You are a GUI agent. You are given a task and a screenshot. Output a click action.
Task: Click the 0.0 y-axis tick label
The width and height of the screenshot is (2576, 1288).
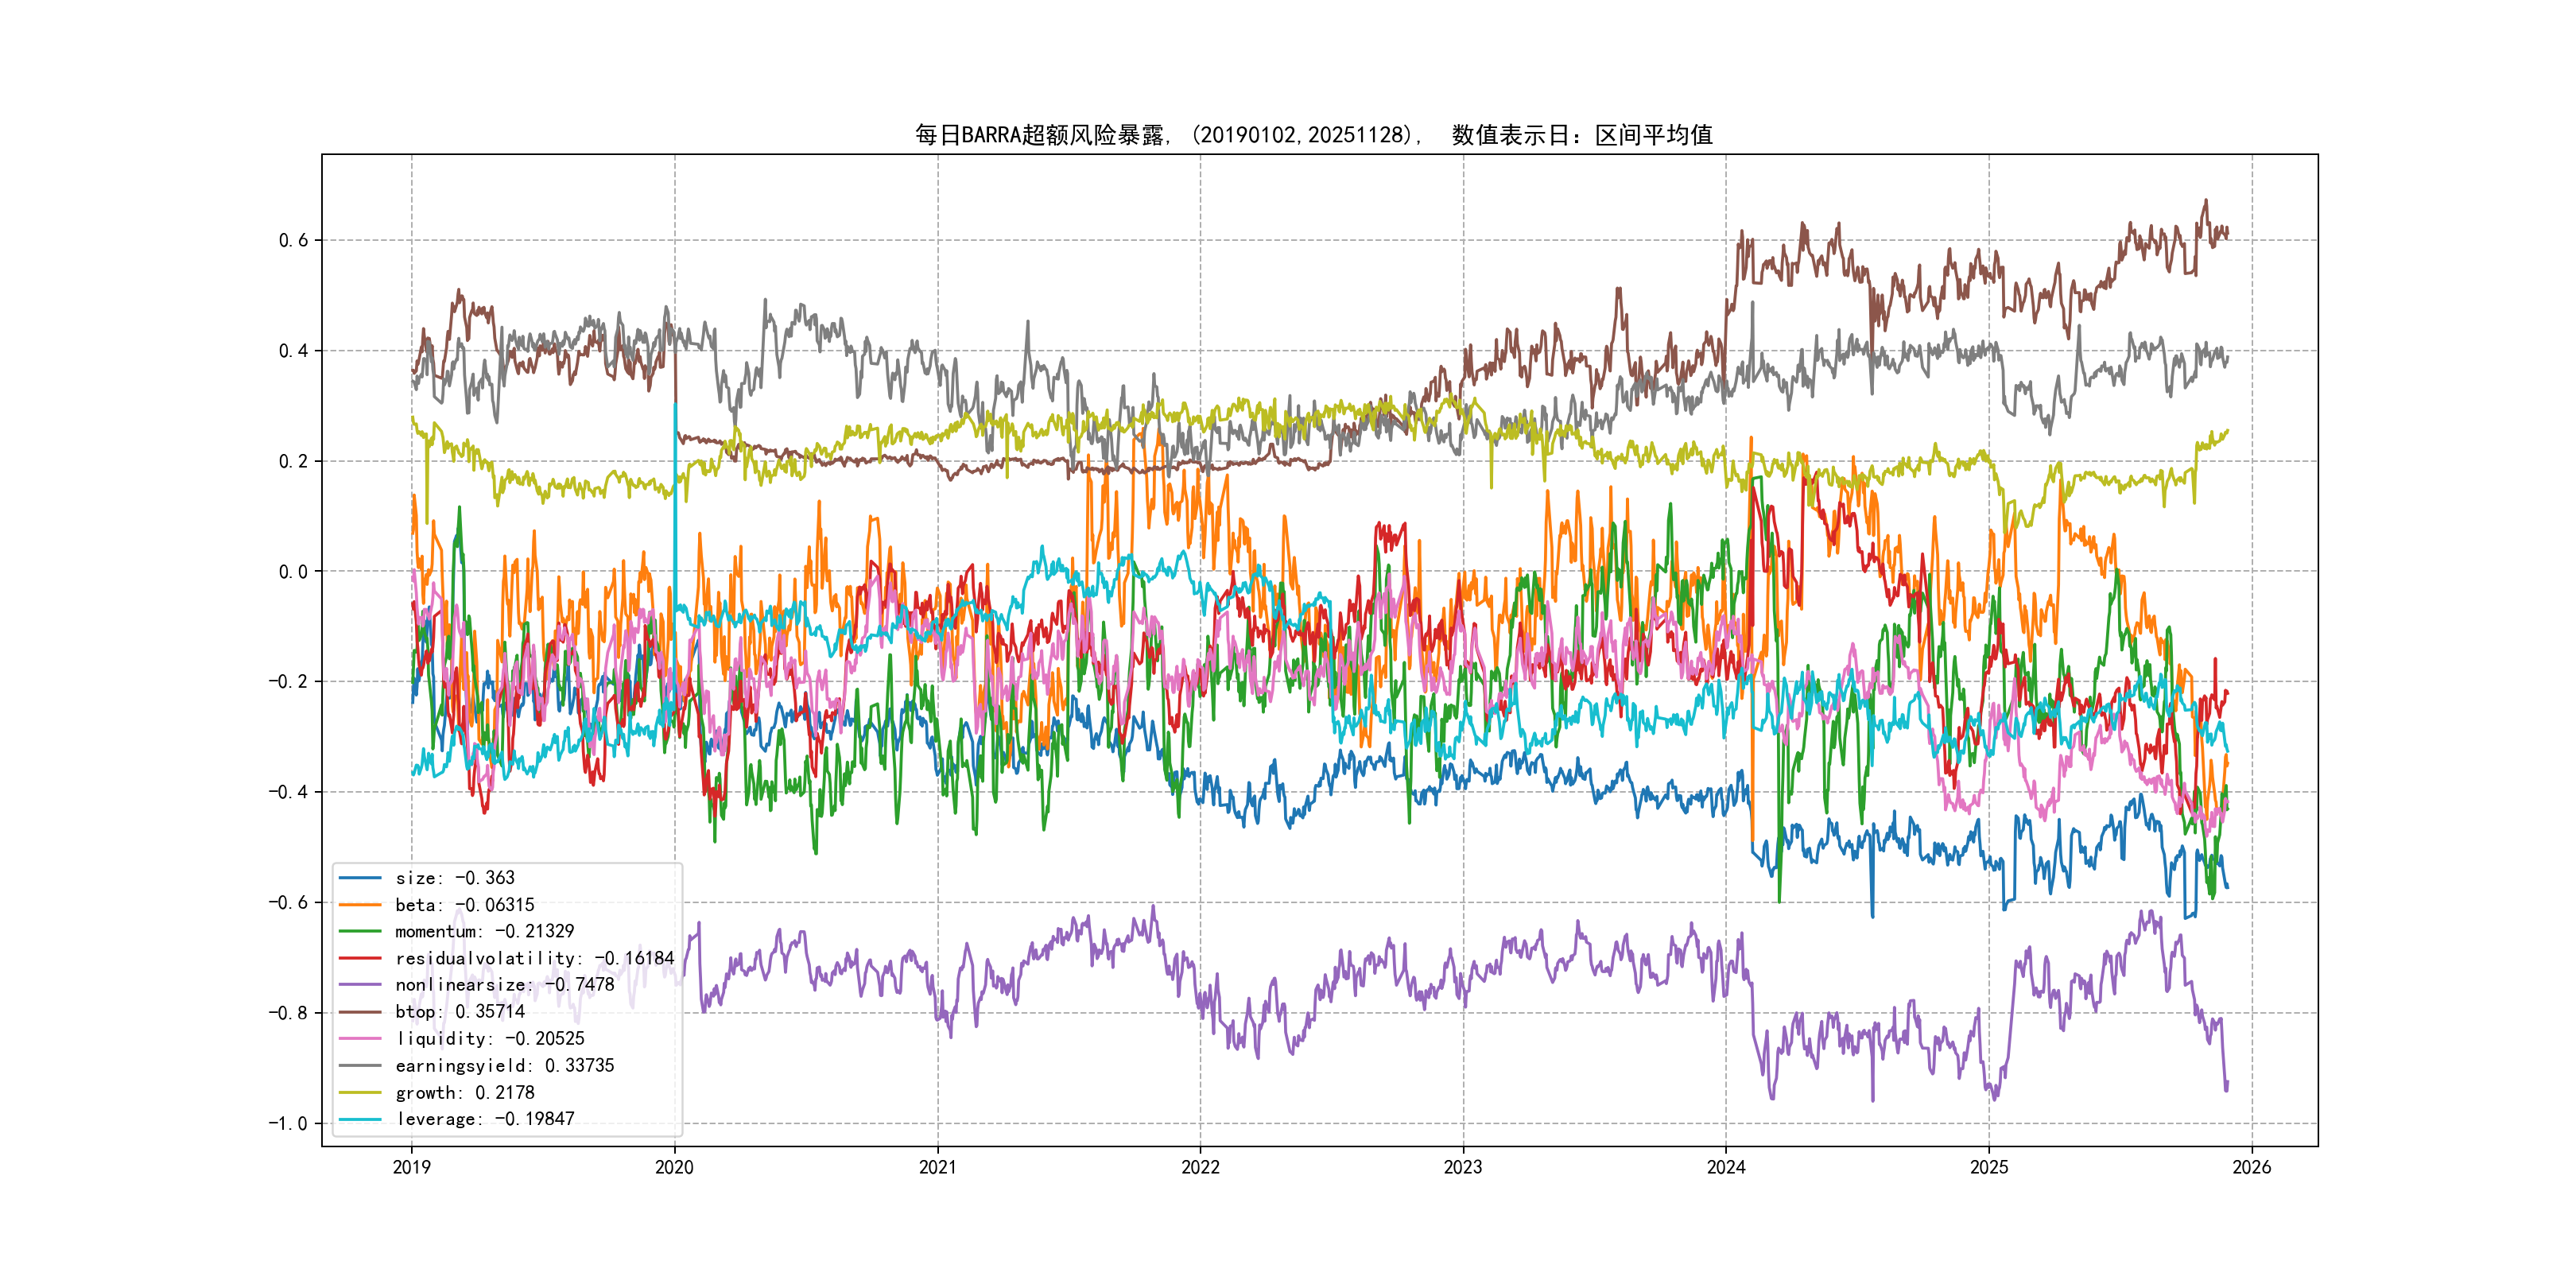tap(293, 572)
